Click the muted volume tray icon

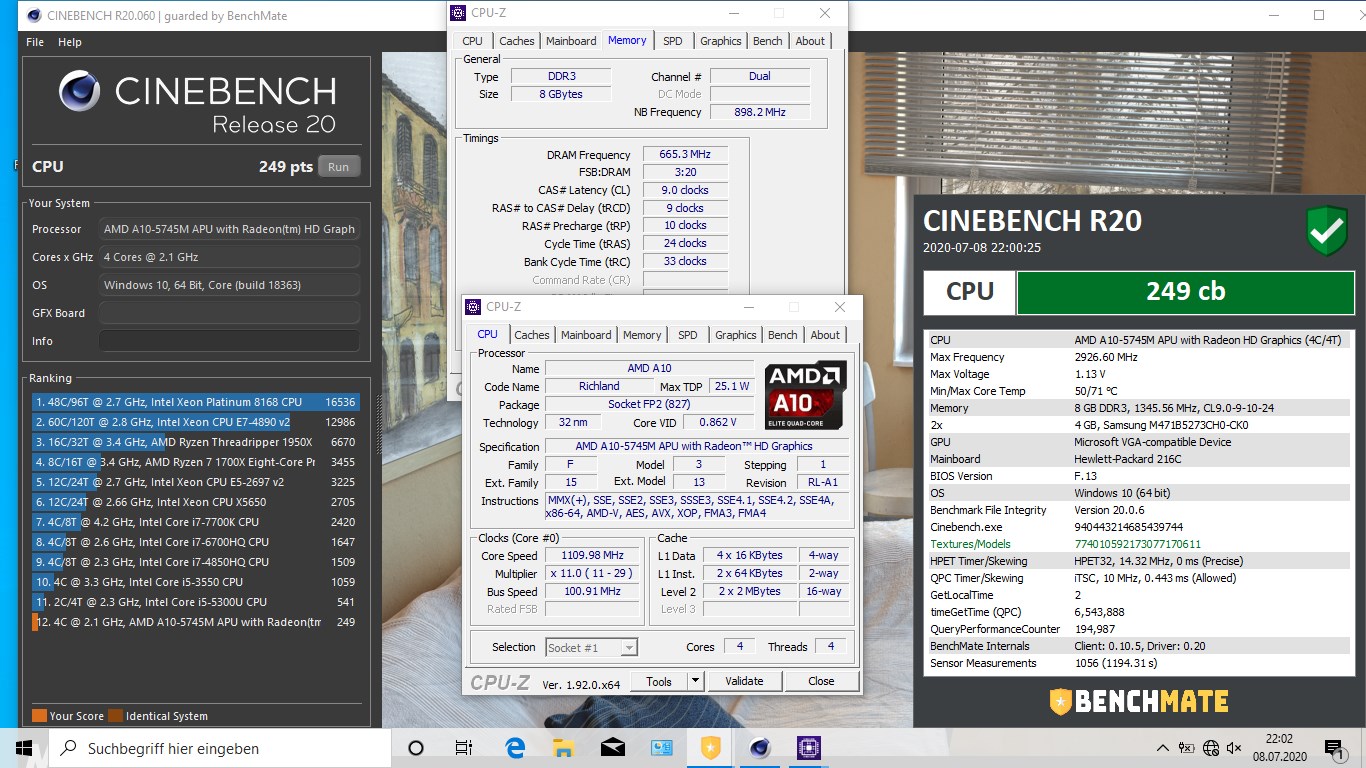(1235, 748)
